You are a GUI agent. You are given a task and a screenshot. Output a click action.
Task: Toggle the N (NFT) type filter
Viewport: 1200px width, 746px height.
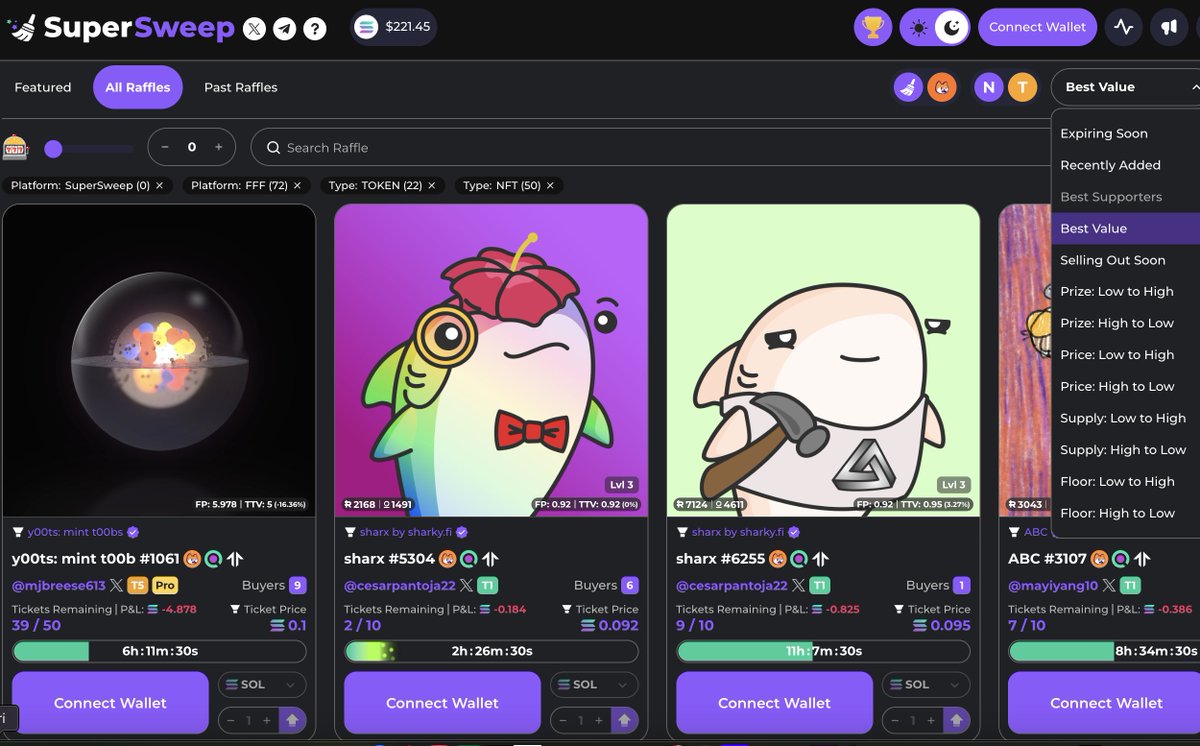[989, 87]
